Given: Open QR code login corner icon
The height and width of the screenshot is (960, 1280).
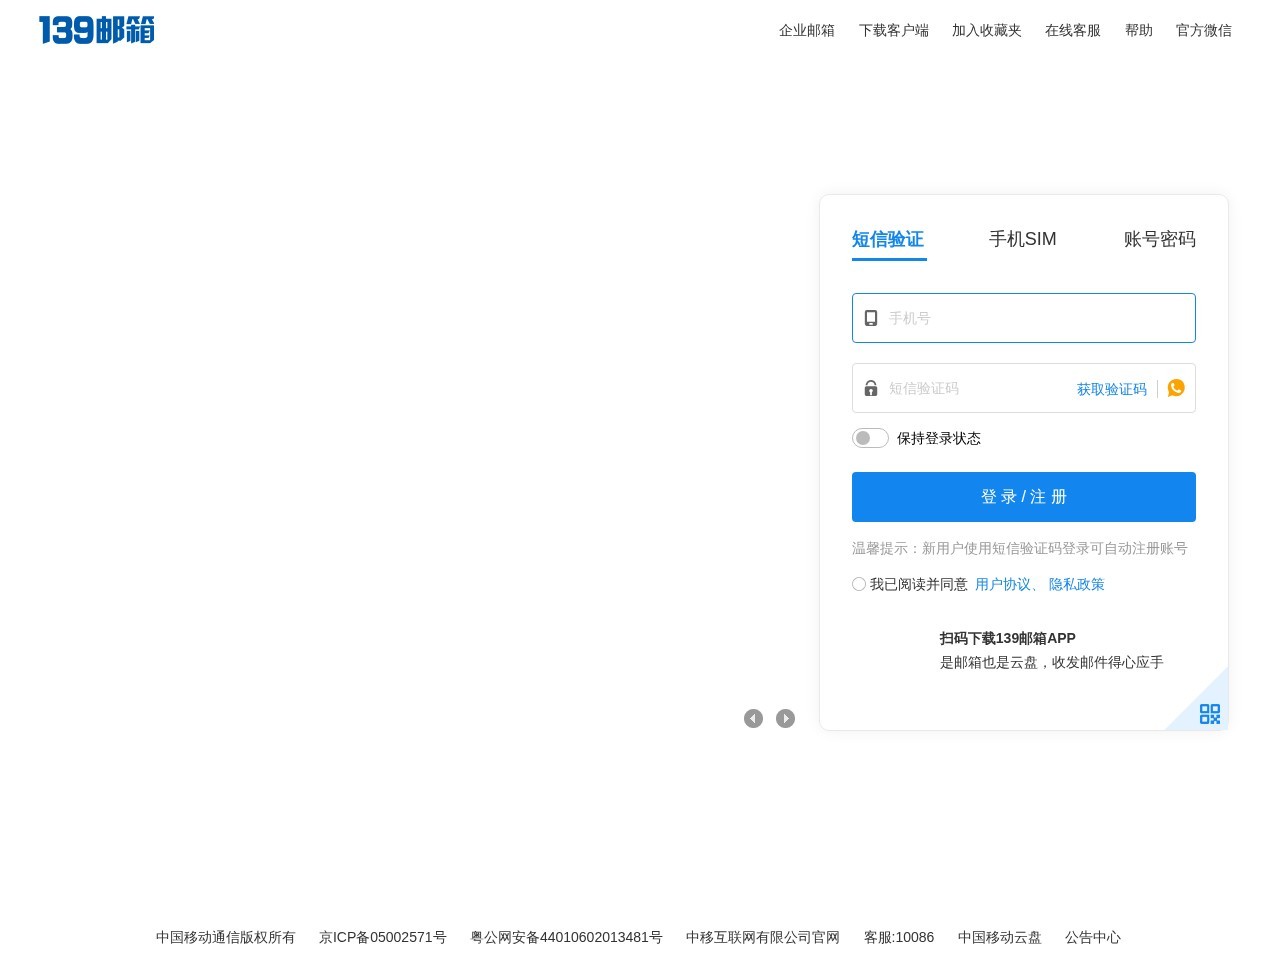Looking at the screenshot, I should point(1209,713).
